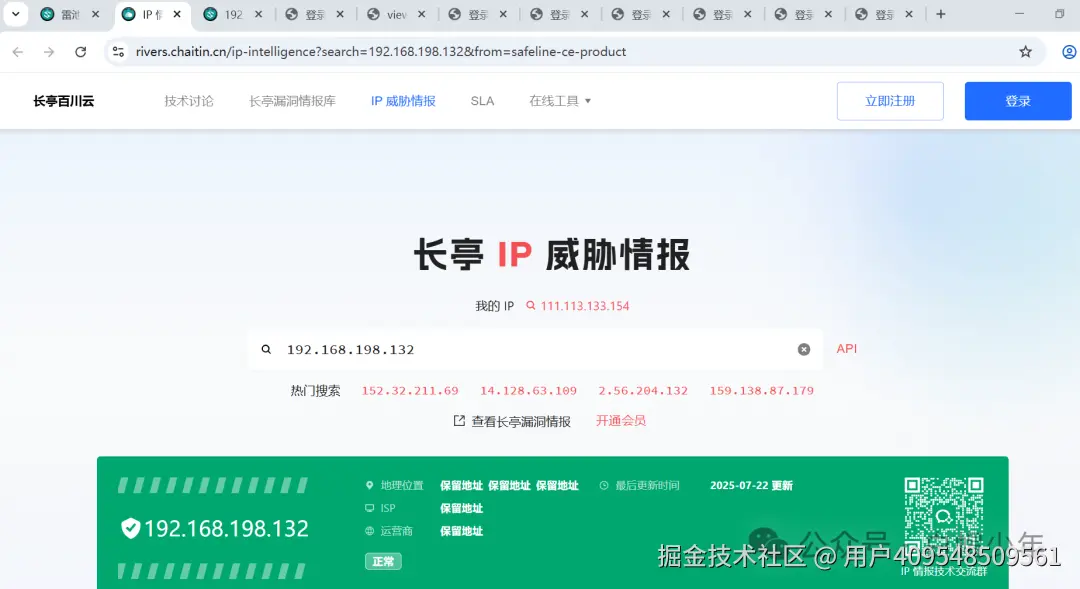Image resolution: width=1080 pixels, height=589 pixels.
Task: Search hot IP 152.32.211.69
Action: (410, 391)
